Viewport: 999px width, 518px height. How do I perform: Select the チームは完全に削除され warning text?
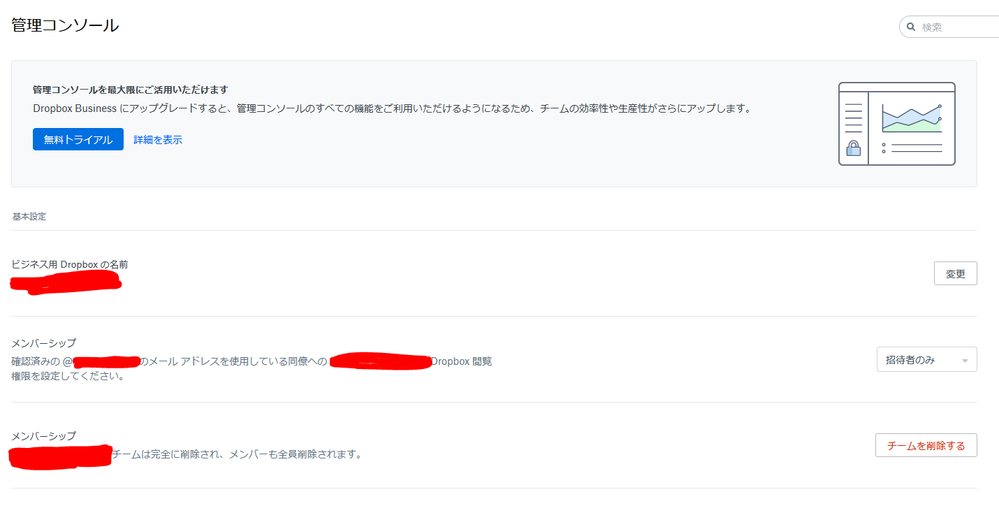click(x=237, y=454)
